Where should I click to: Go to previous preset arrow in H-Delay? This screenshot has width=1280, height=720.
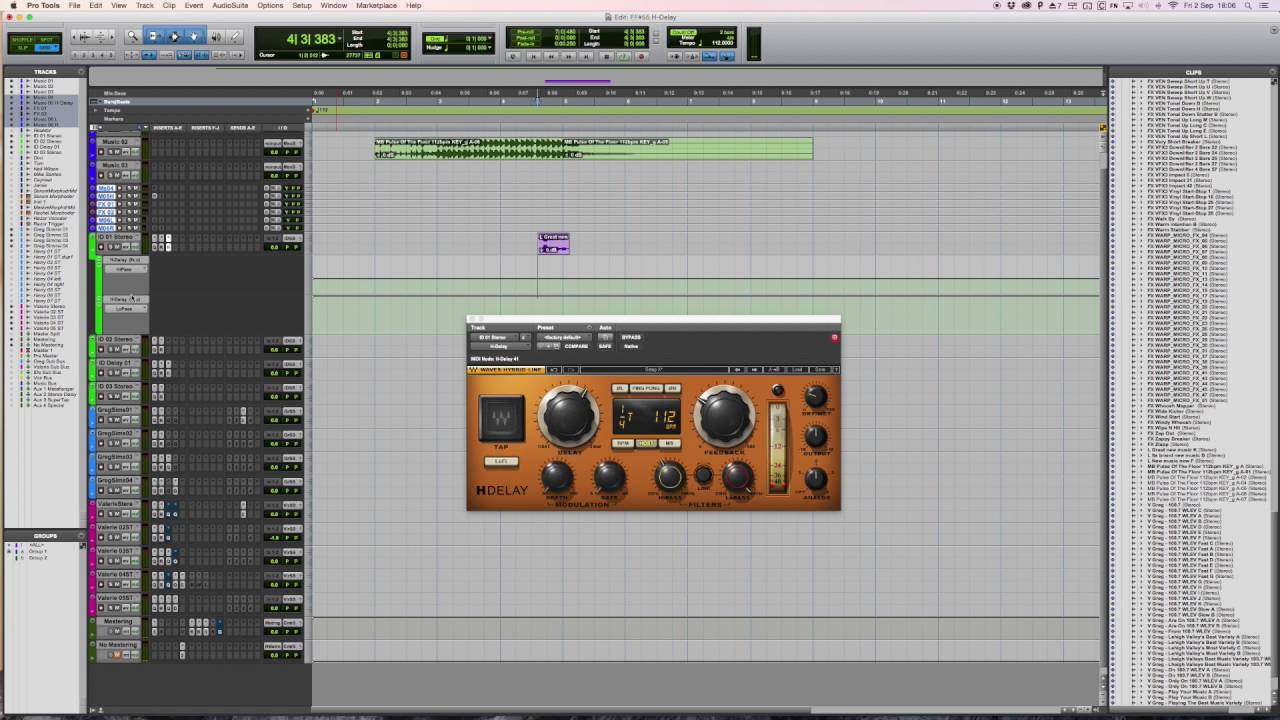738,370
